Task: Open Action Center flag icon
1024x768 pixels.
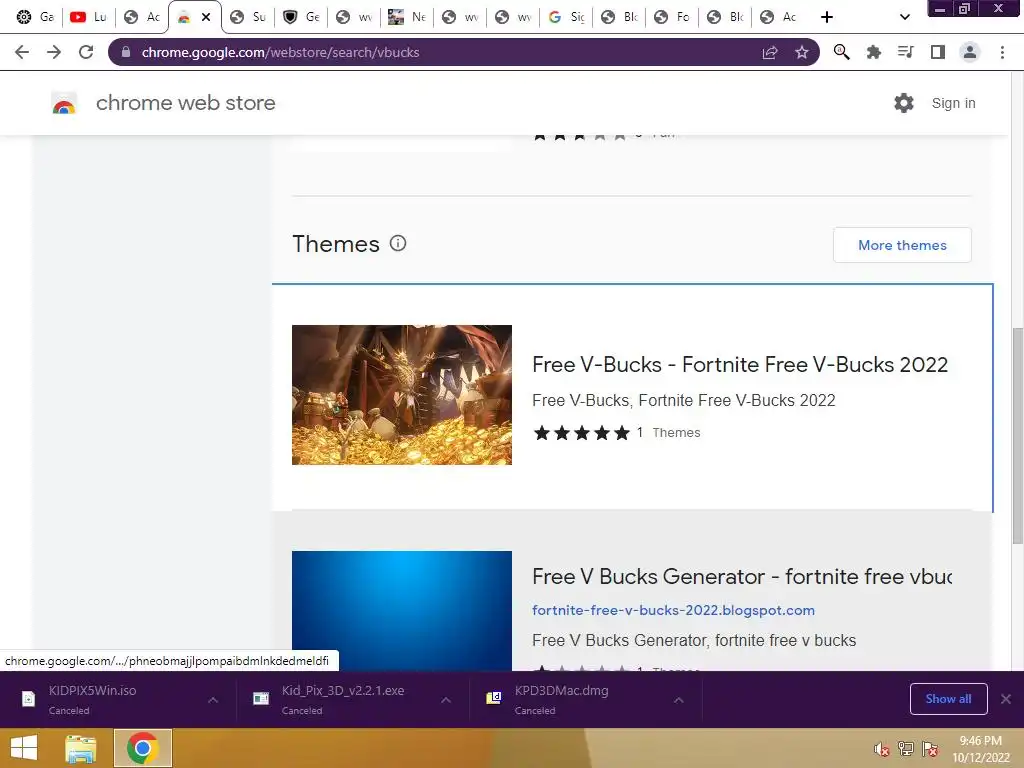Action: coord(930,749)
